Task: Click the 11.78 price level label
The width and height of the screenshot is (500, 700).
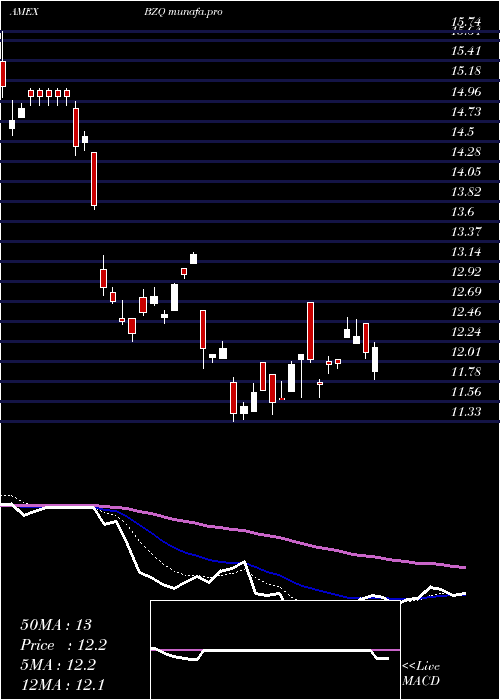Action: click(x=466, y=372)
